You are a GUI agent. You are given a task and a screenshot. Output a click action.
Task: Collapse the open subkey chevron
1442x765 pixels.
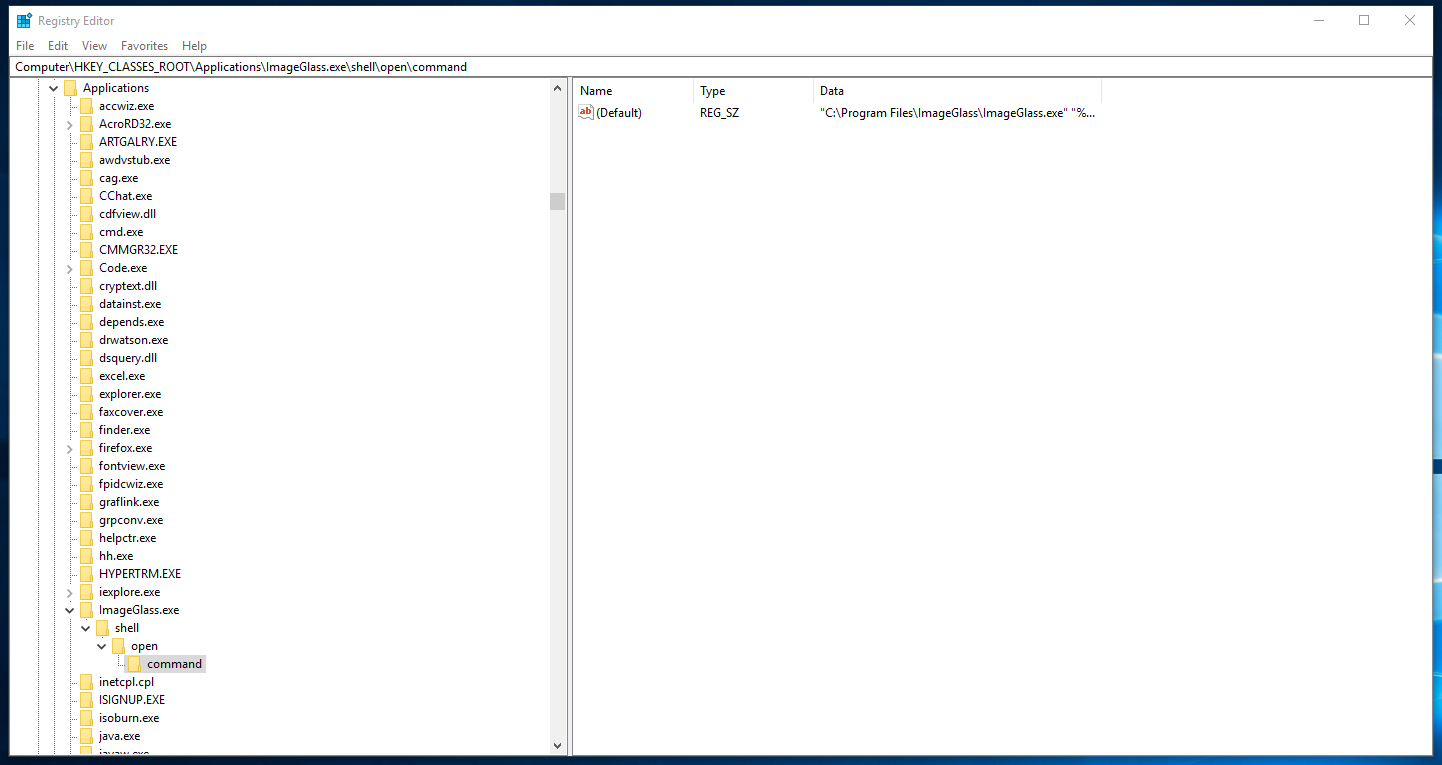coord(101,645)
